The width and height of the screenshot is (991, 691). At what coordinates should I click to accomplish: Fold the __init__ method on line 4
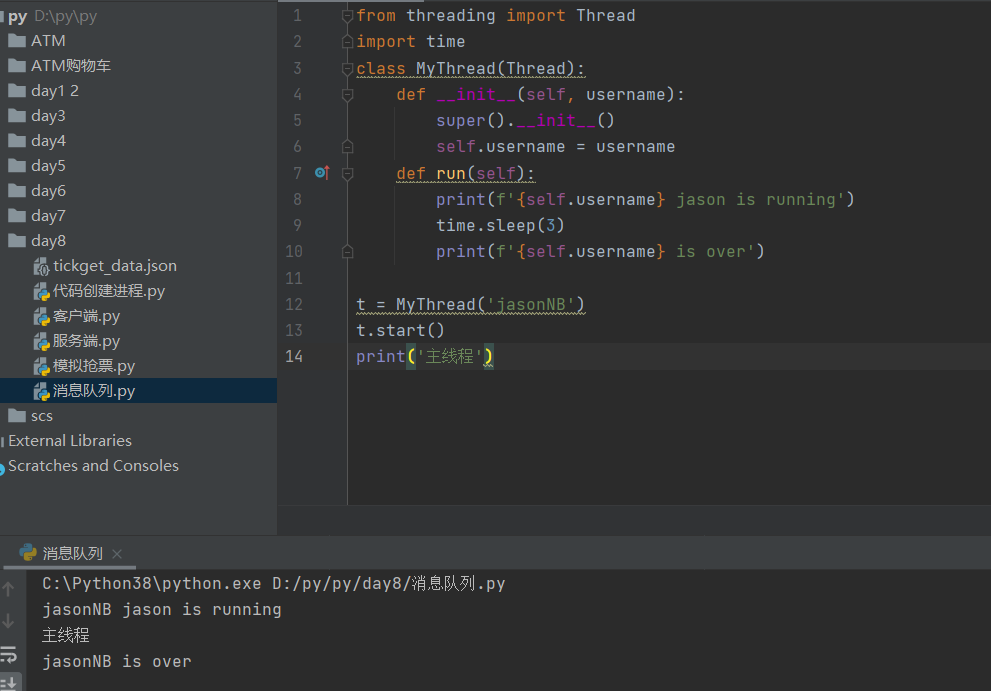pos(347,95)
